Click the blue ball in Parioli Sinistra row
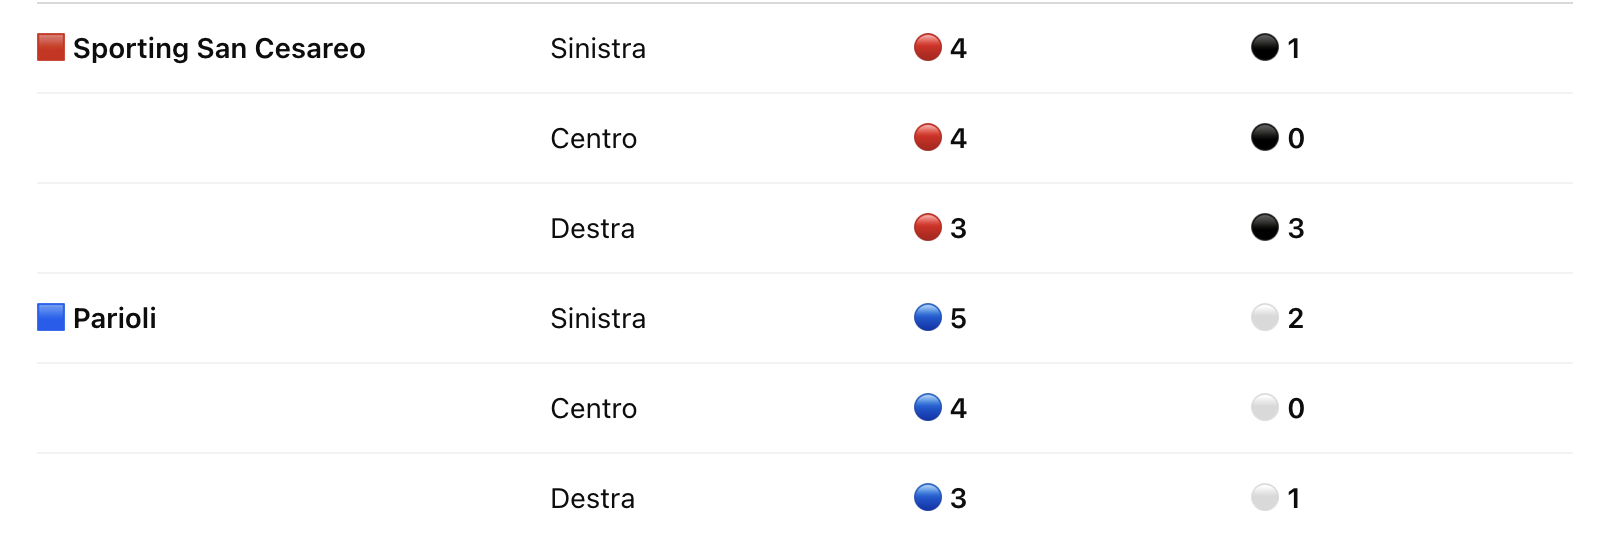The height and width of the screenshot is (558, 1606). click(x=928, y=317)
